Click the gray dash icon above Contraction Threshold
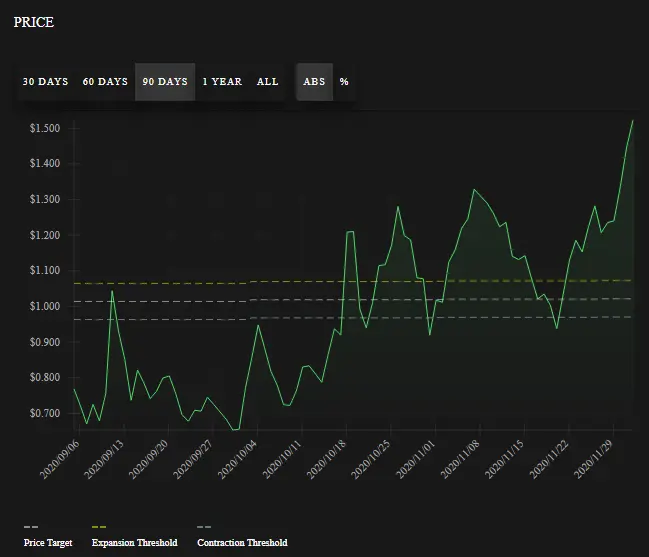Image resolution: width=649 pixels, height=557 pixels. coord(204,527)
